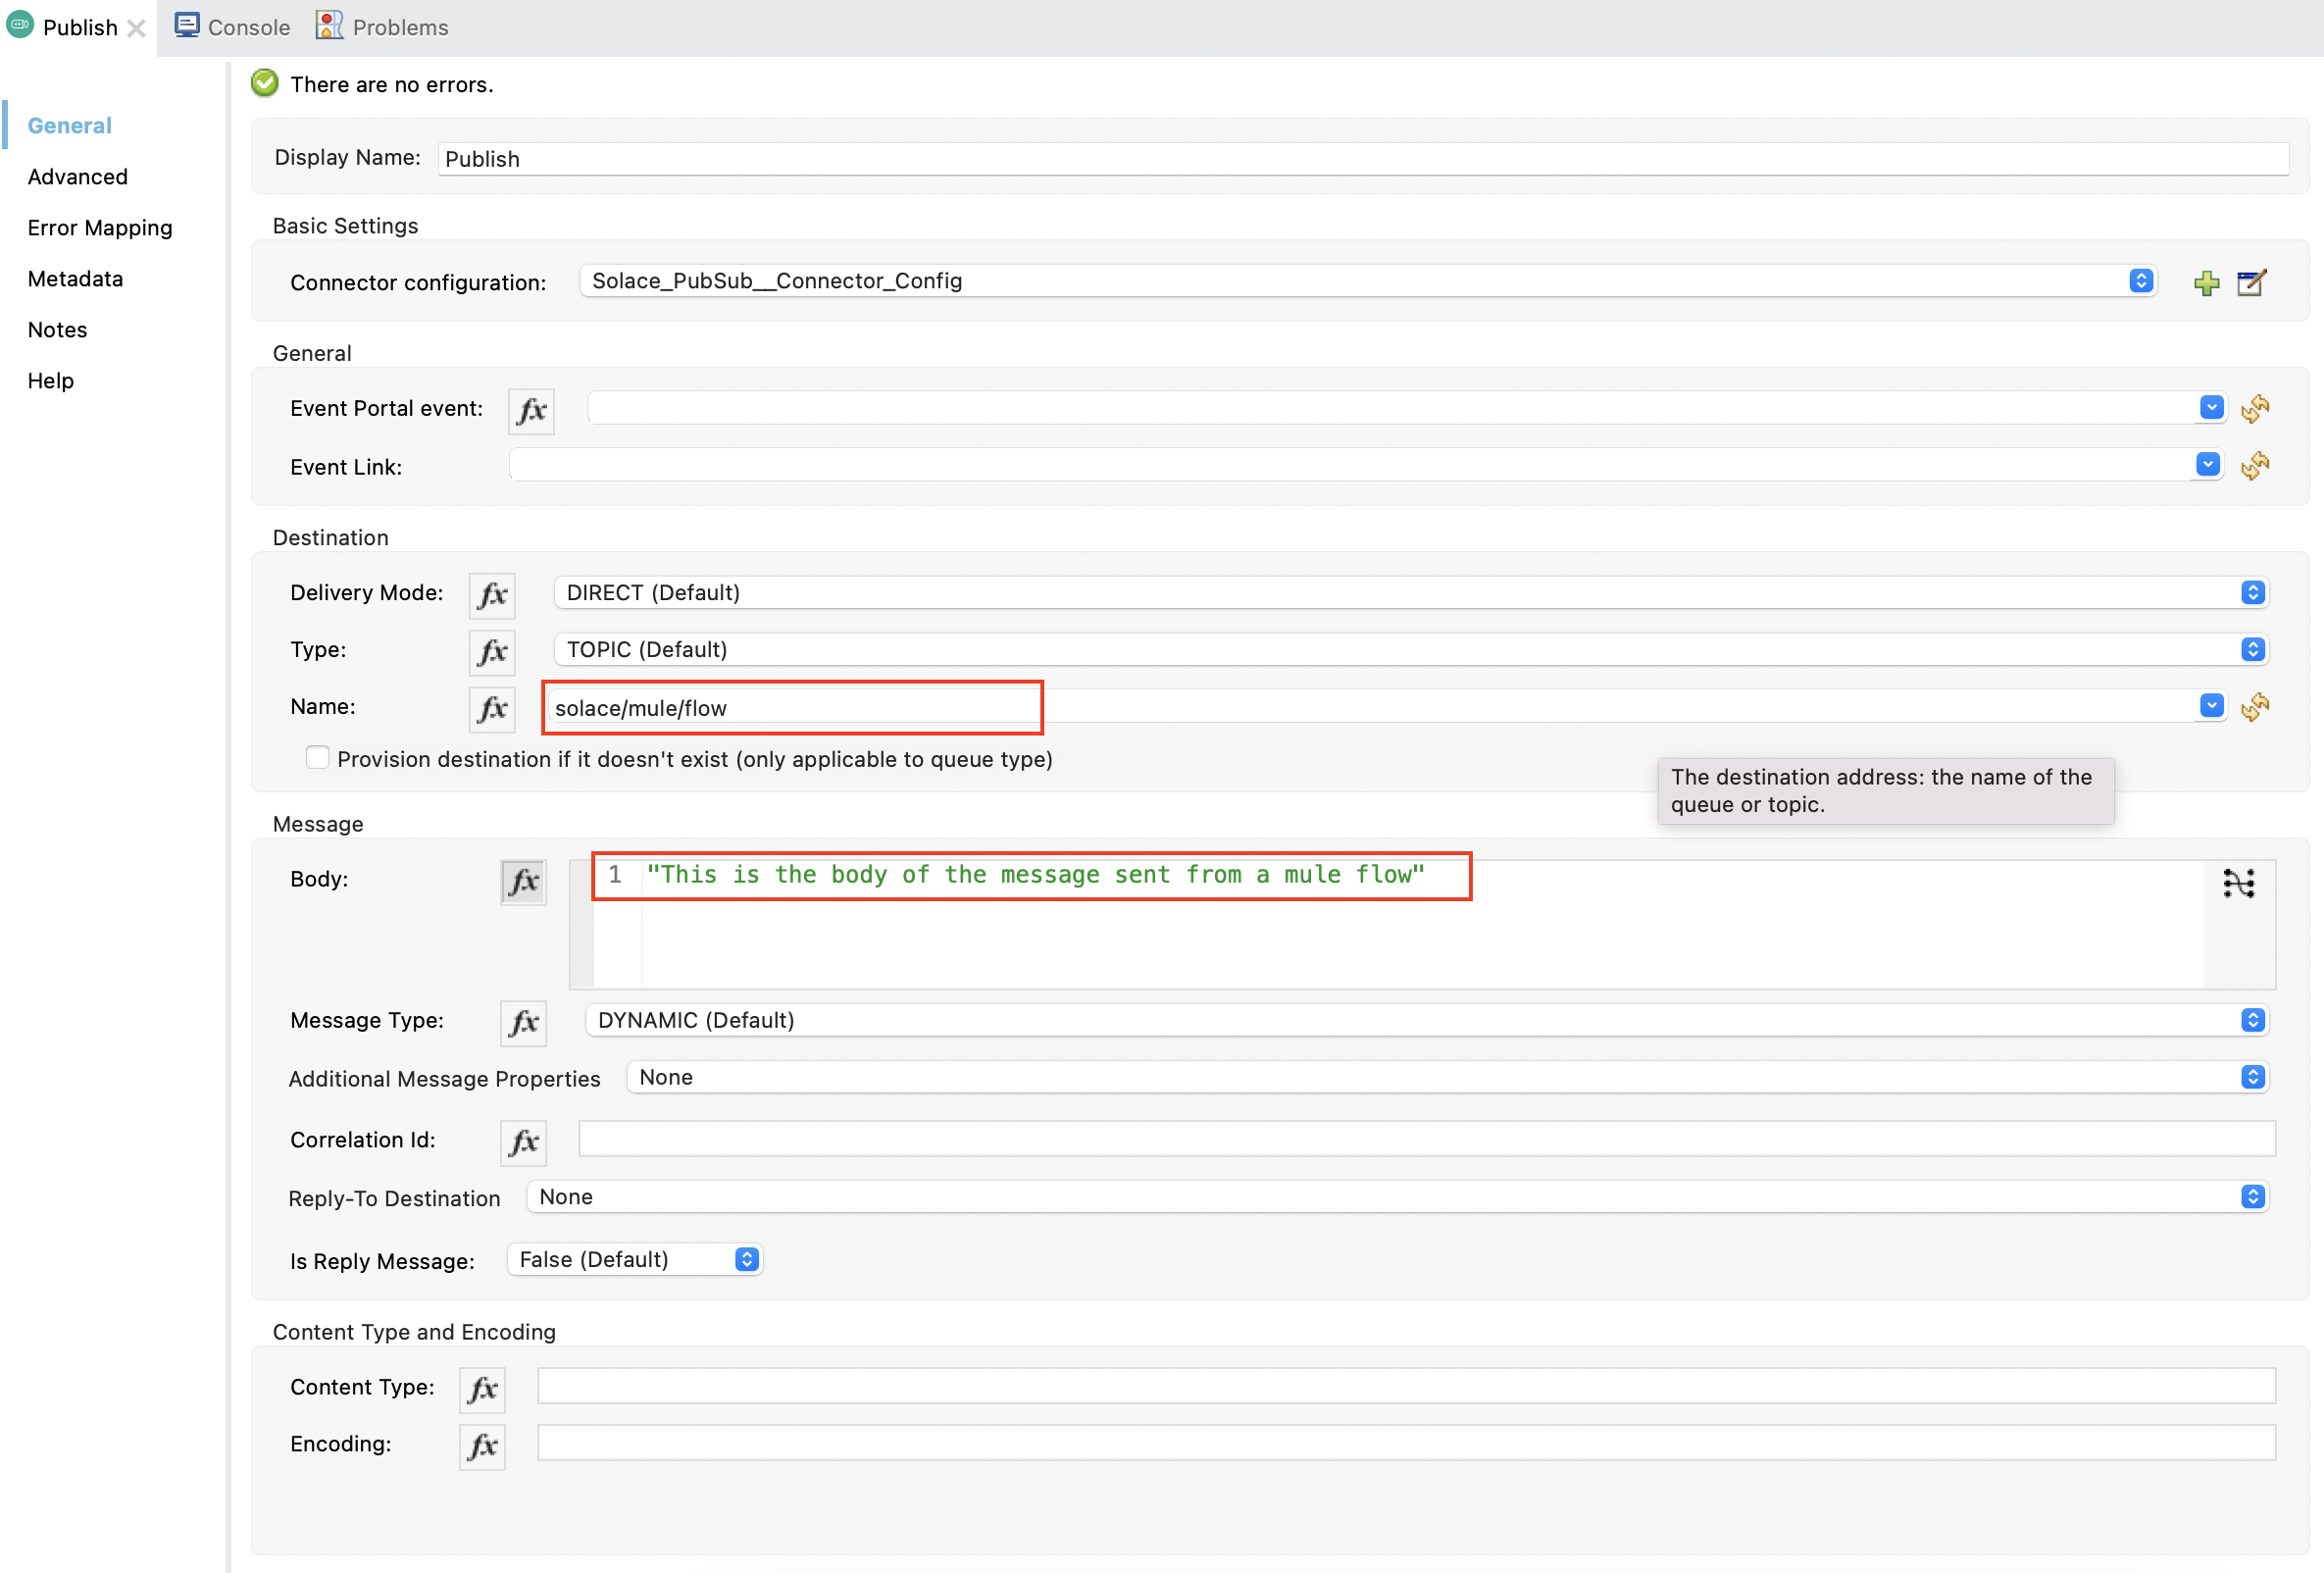Check Provision destination if it doesn't exist

tap(317, 757)
